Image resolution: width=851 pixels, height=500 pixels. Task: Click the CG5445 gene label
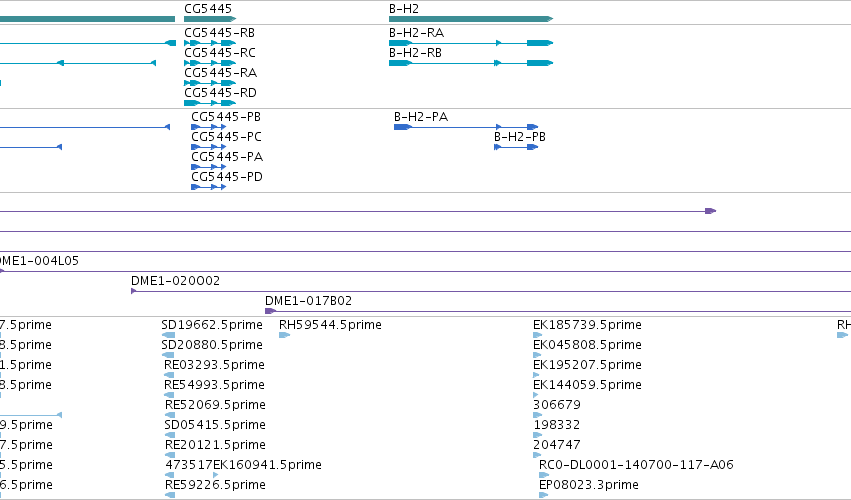tap(208, 9)
